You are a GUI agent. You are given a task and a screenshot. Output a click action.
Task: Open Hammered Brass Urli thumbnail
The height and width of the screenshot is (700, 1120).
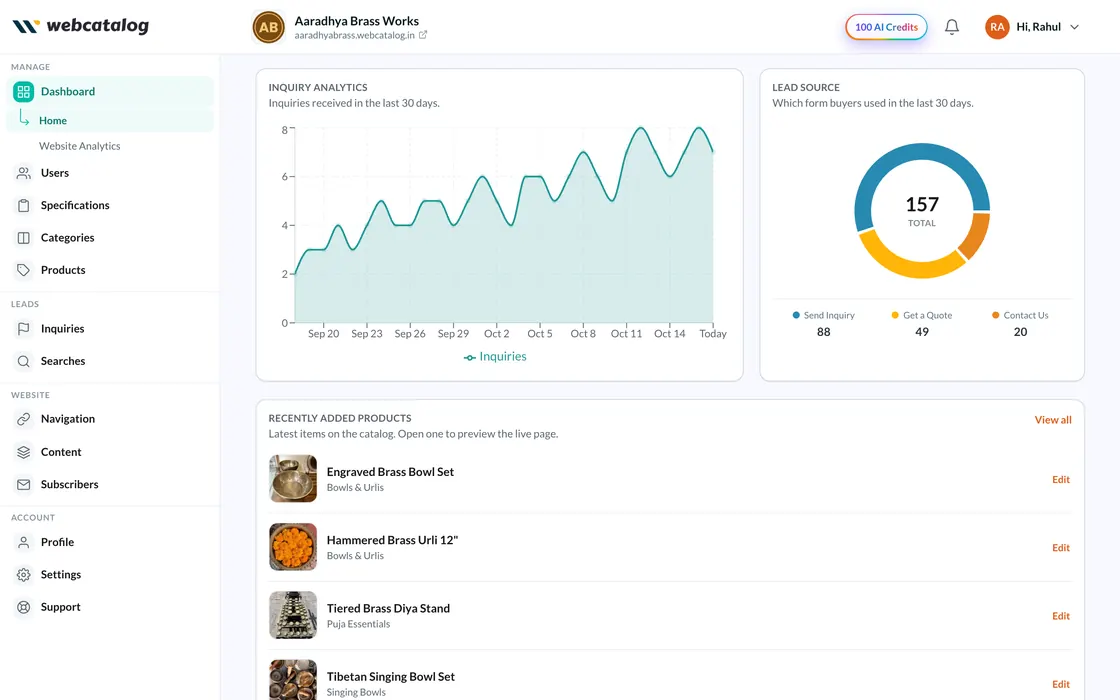(x=293, y=547)
